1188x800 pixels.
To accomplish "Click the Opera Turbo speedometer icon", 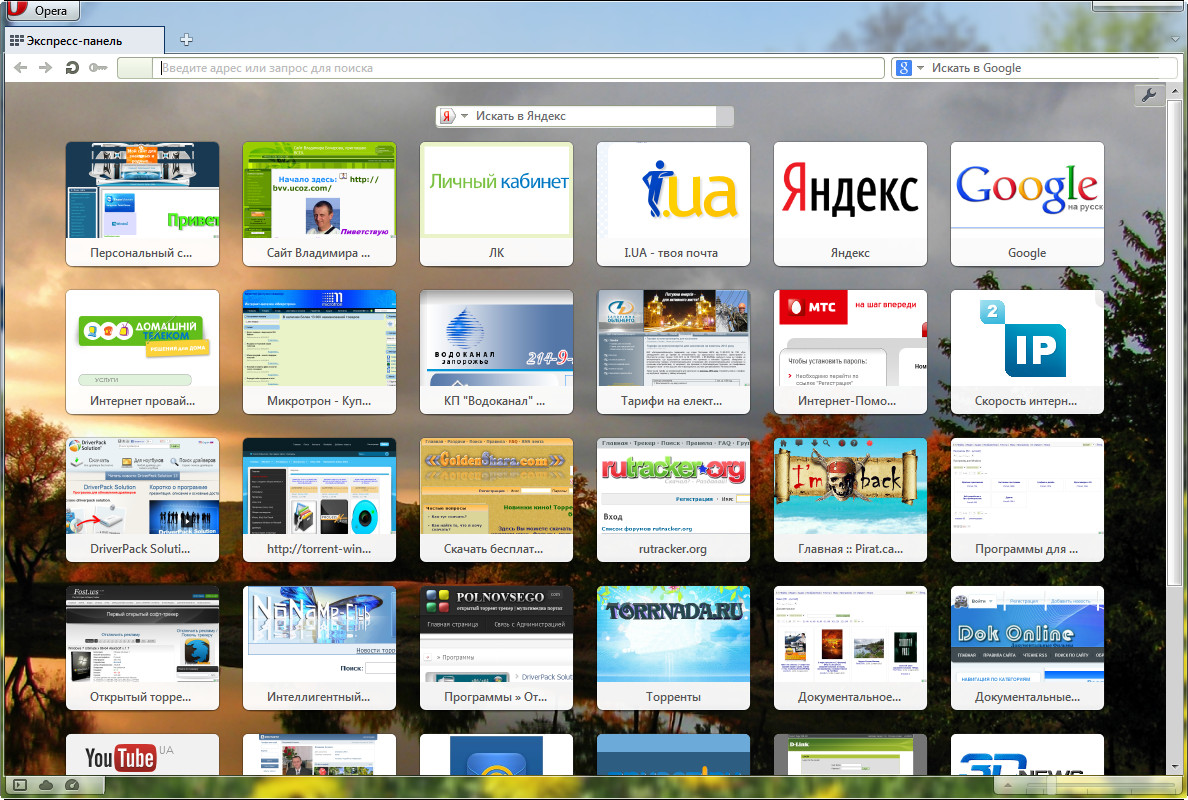I will (71, 786).
